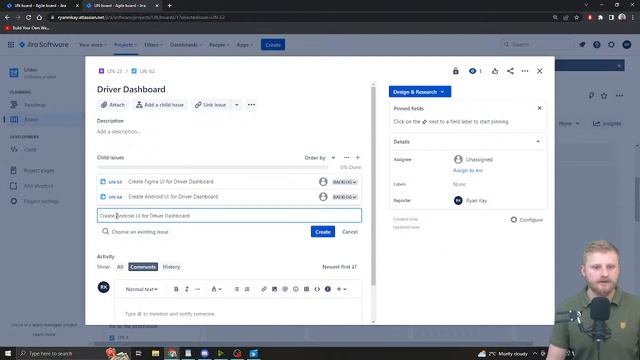Open child issues more options dots
This screenshot has width=640, height=360.
346,158
